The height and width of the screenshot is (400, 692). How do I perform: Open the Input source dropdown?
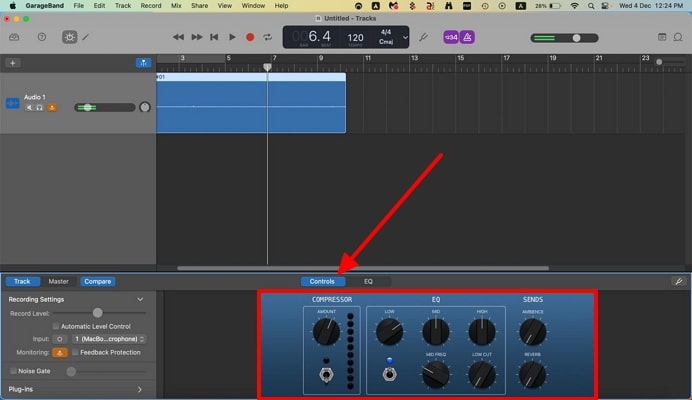109,339
